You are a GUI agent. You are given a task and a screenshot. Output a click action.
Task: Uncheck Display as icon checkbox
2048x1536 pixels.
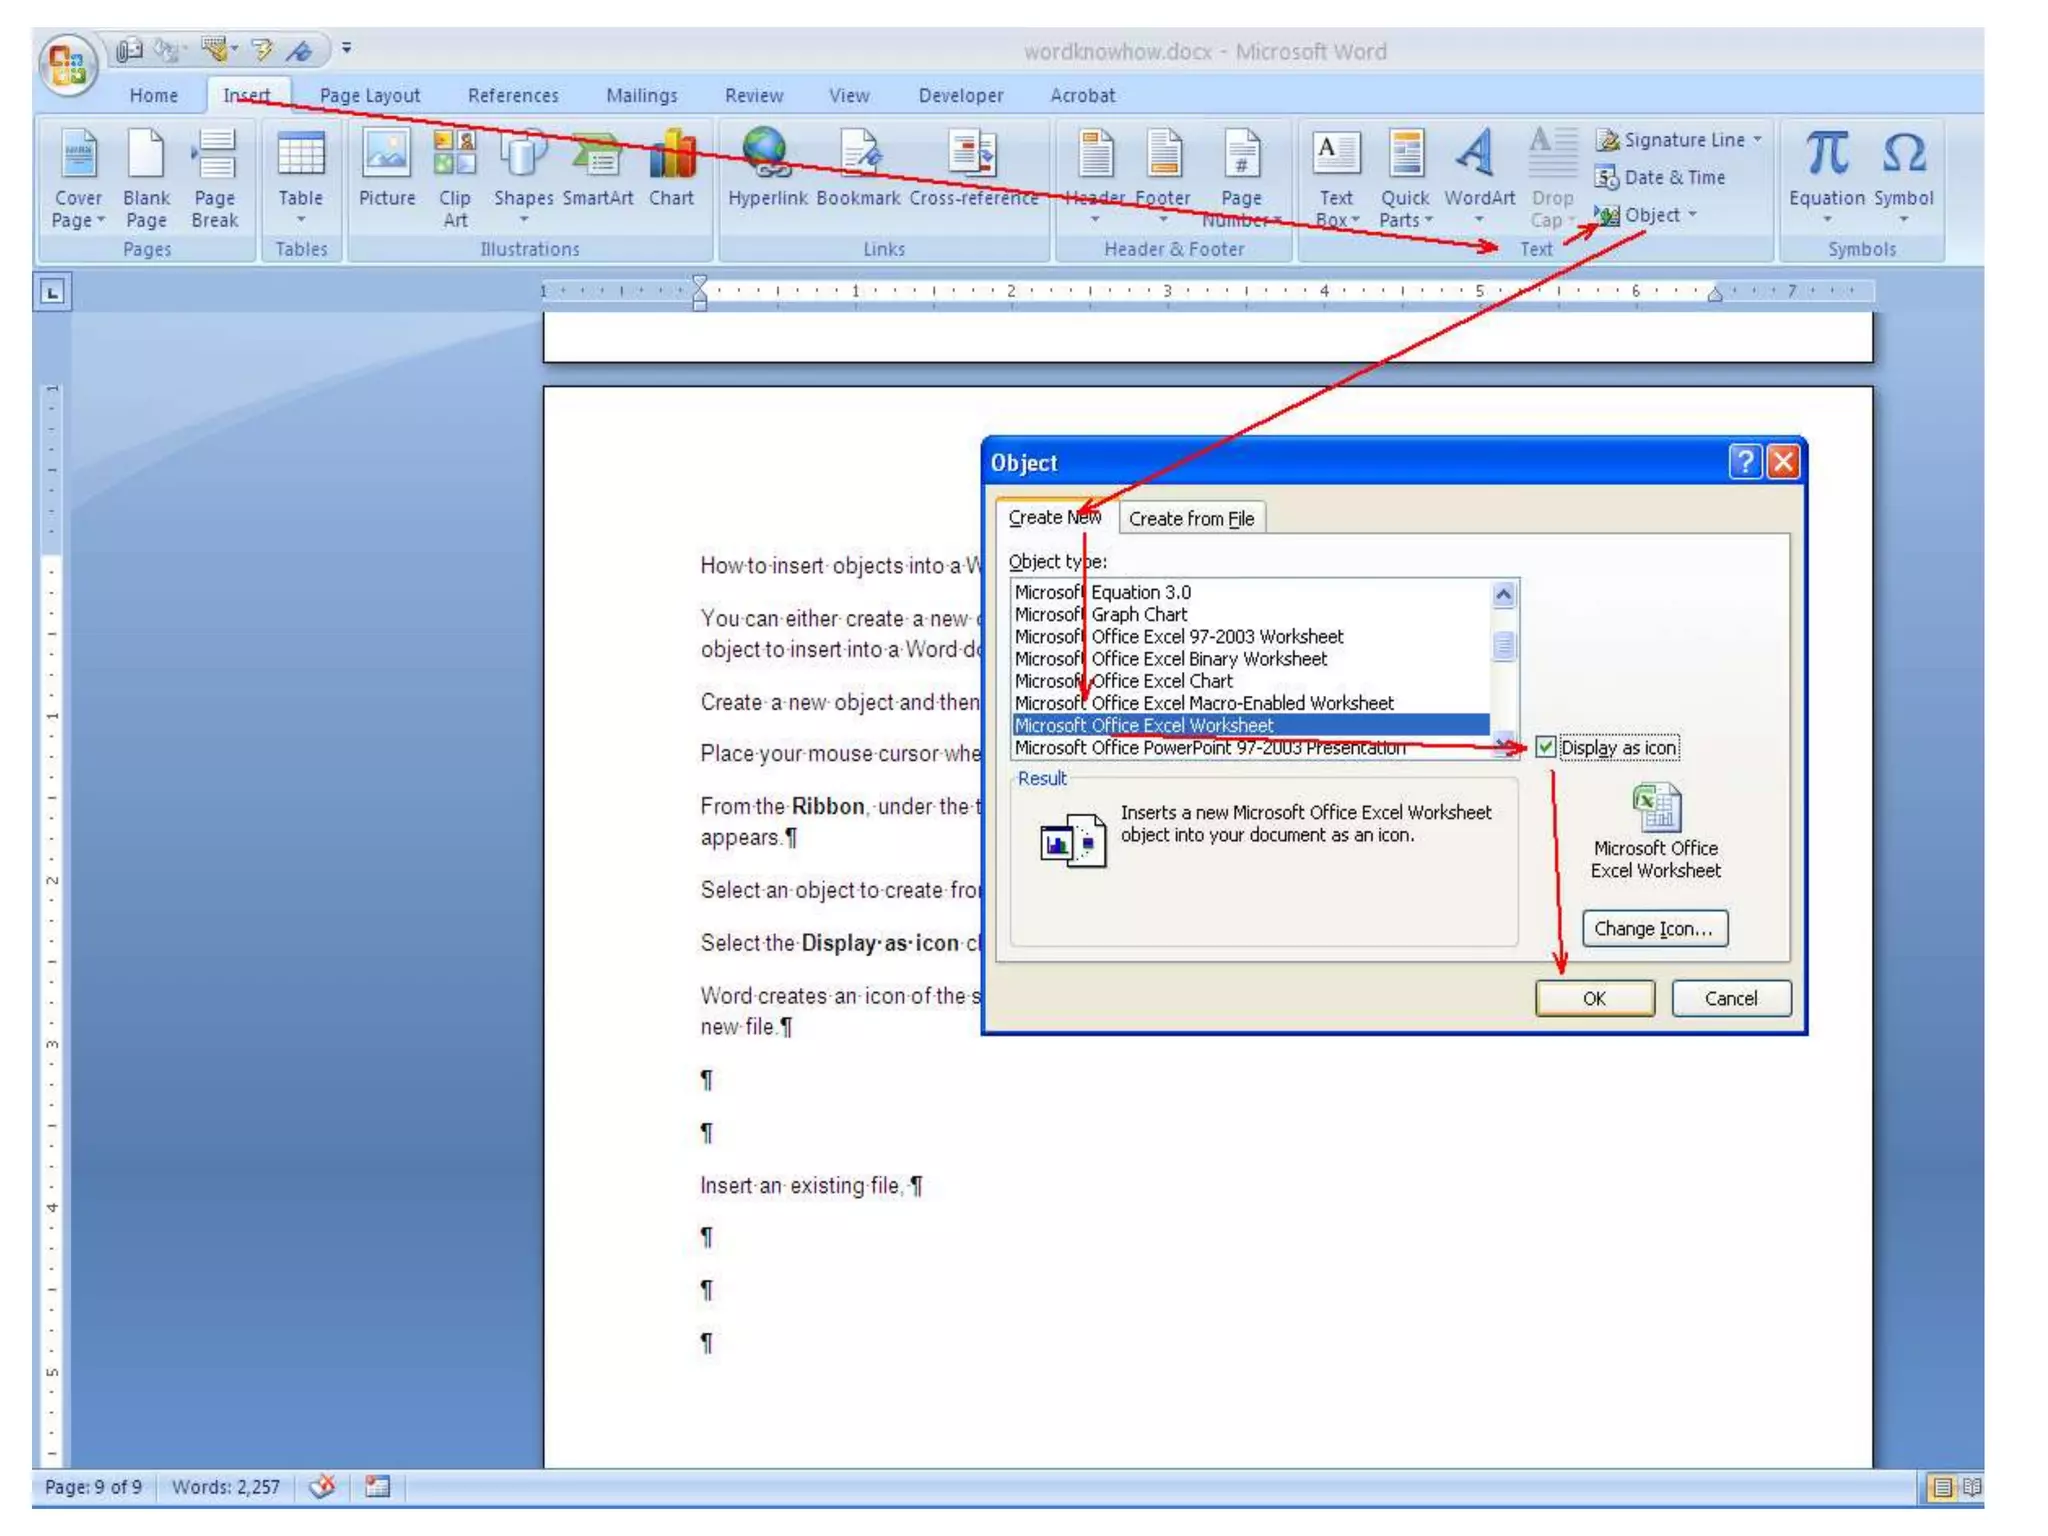pos(1546,747)
